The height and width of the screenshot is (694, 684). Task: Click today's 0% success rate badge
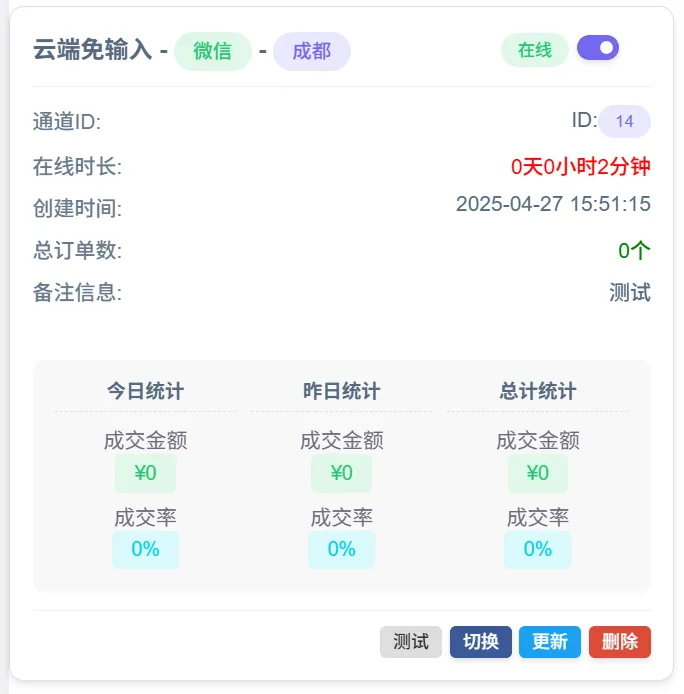point(145,549)
